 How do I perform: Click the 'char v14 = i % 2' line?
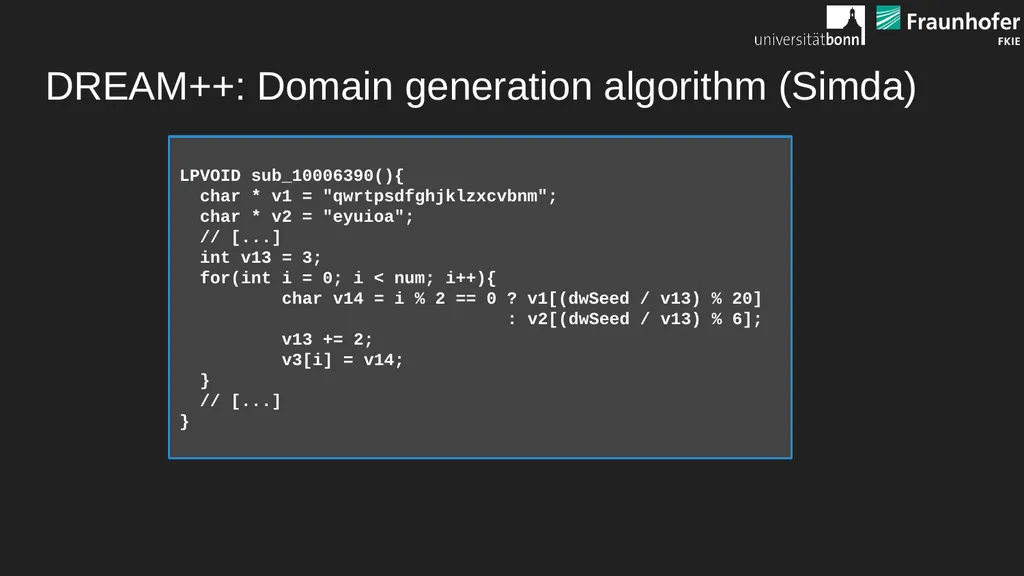coord(522,298)
